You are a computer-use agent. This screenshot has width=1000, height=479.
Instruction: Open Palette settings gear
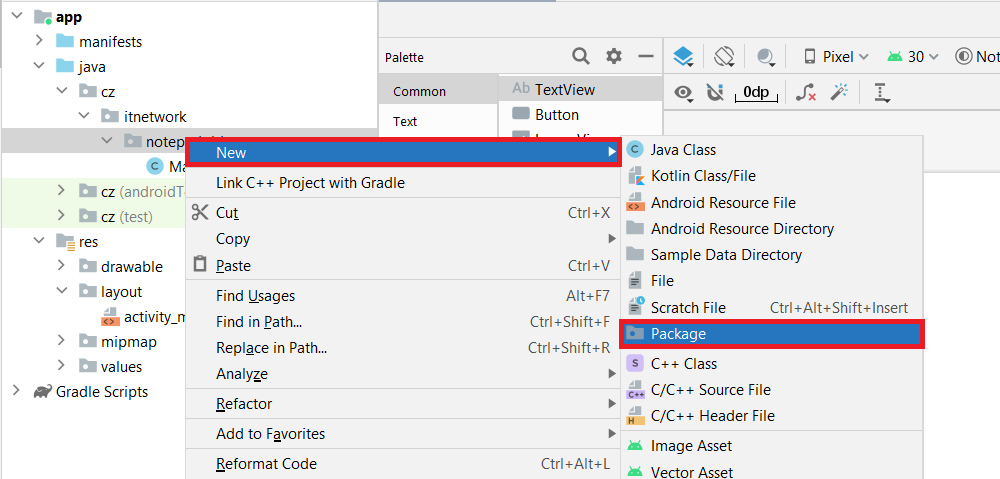(x=614, y=57)
